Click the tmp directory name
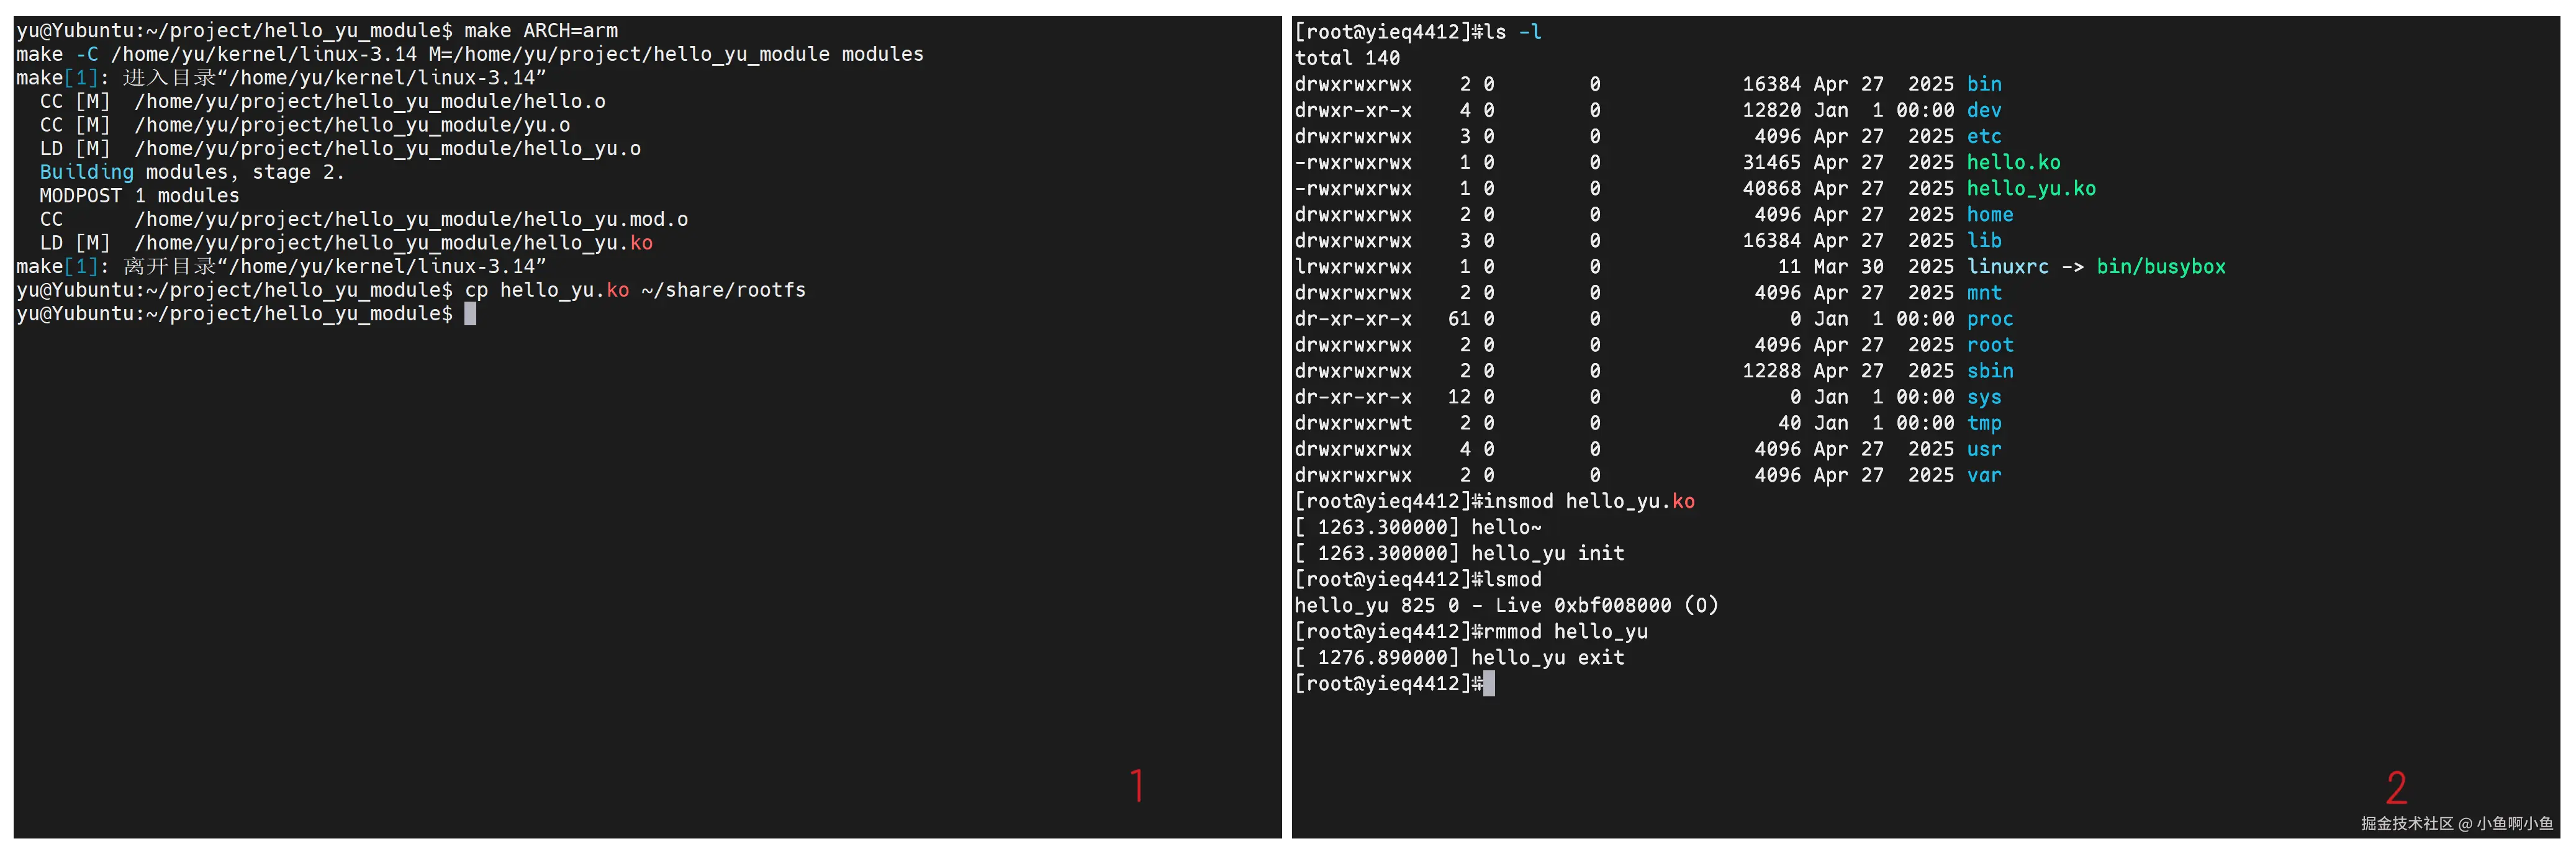 (x=1984, y=423)
